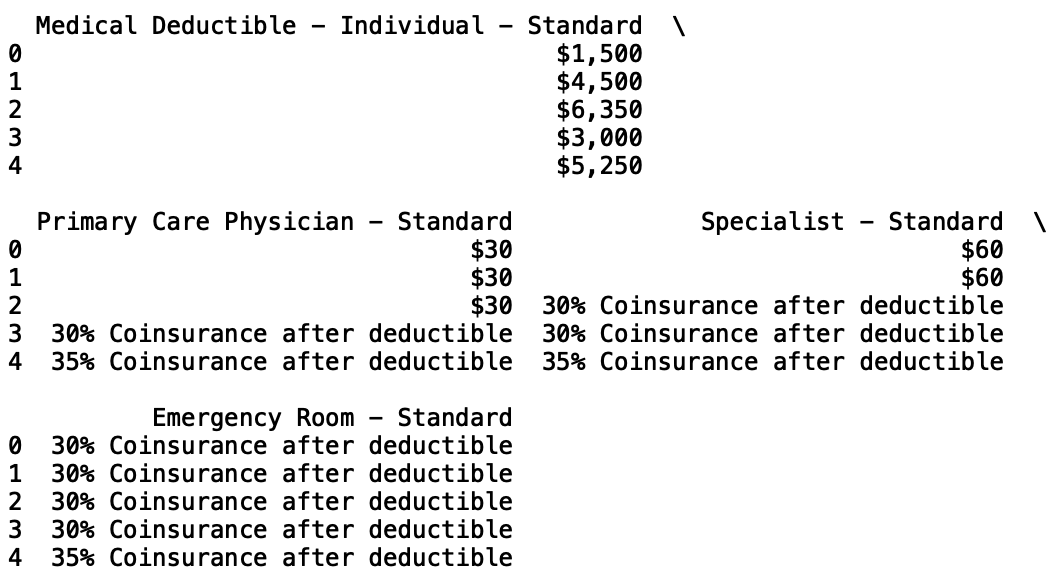This screenshot has height=570, width=1048.
Task: Click row 4 Specialist 35% Coinsurance text
Action: pos(773,362)
